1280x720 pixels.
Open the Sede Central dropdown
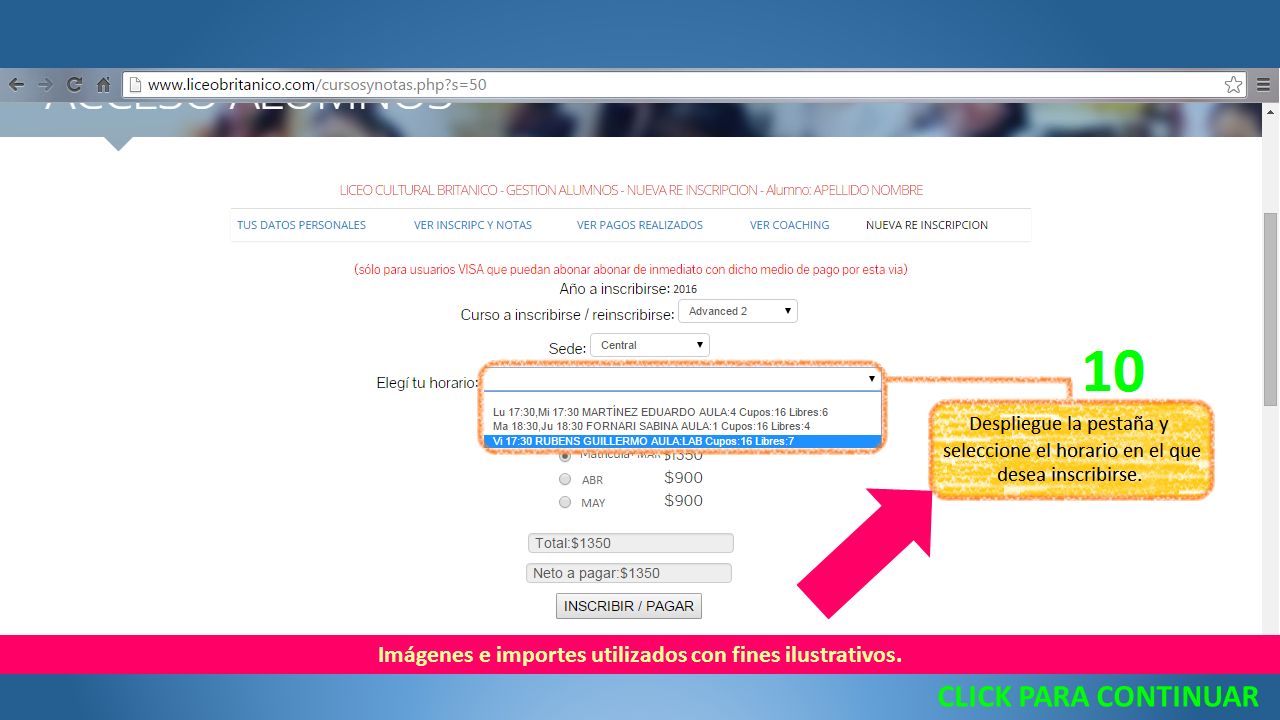point(650,345)
